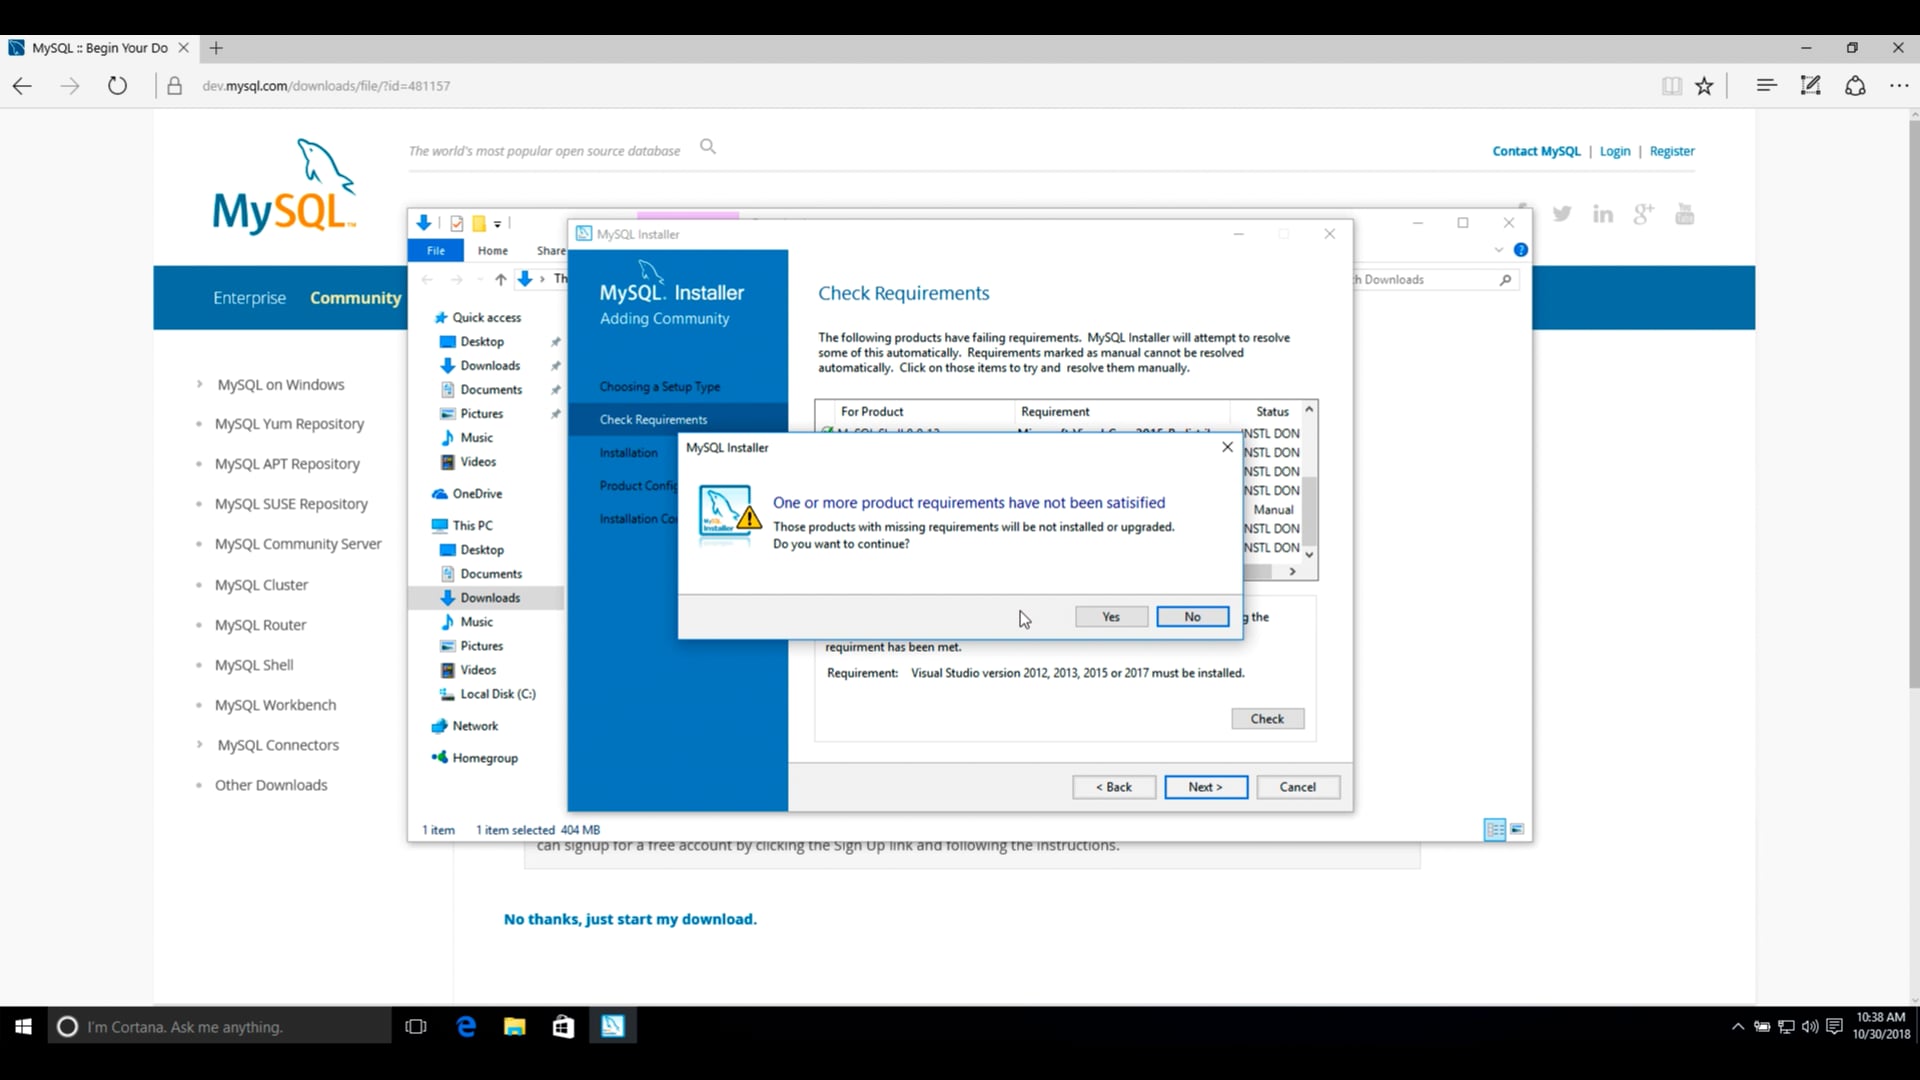Open Edge browser from the taskbar

click(x=466, y=1027)
